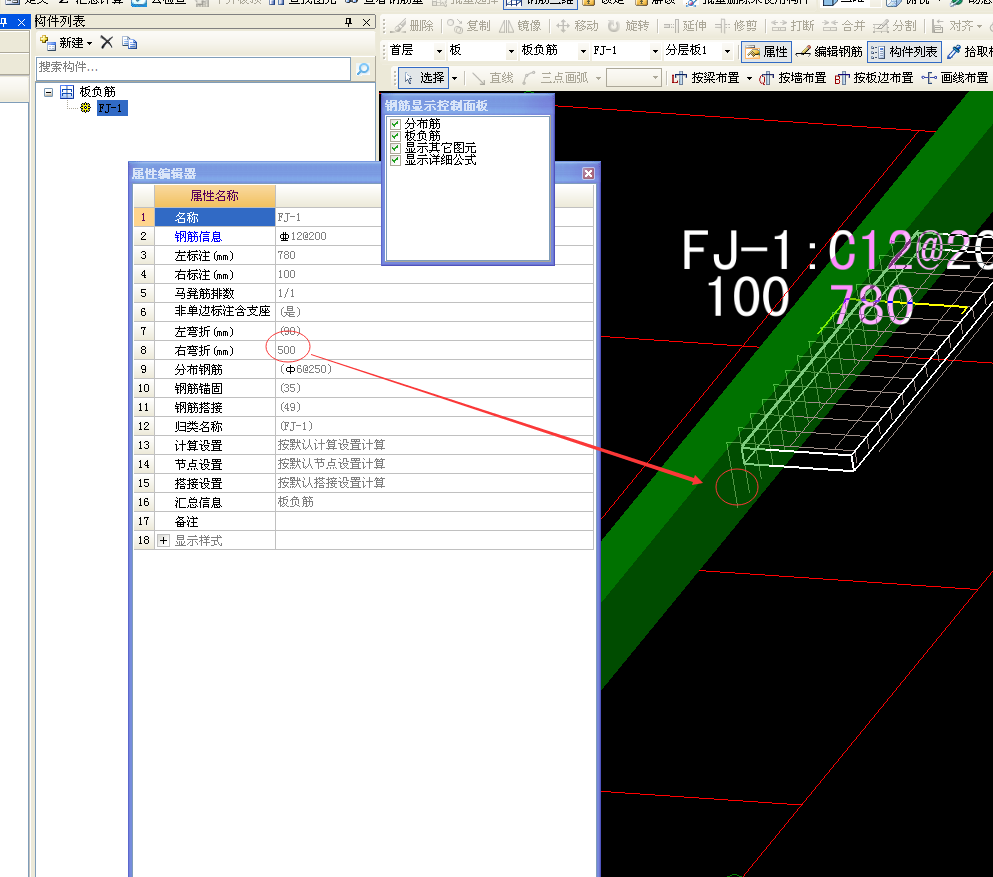Click the 新建 (New) component icon
993x877 pixels.
(48, 43)
